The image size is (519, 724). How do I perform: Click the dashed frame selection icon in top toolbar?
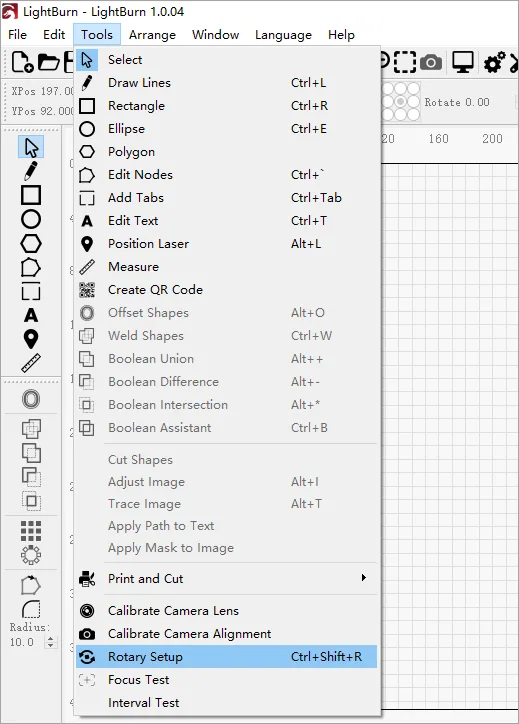[x=404, y=62]
